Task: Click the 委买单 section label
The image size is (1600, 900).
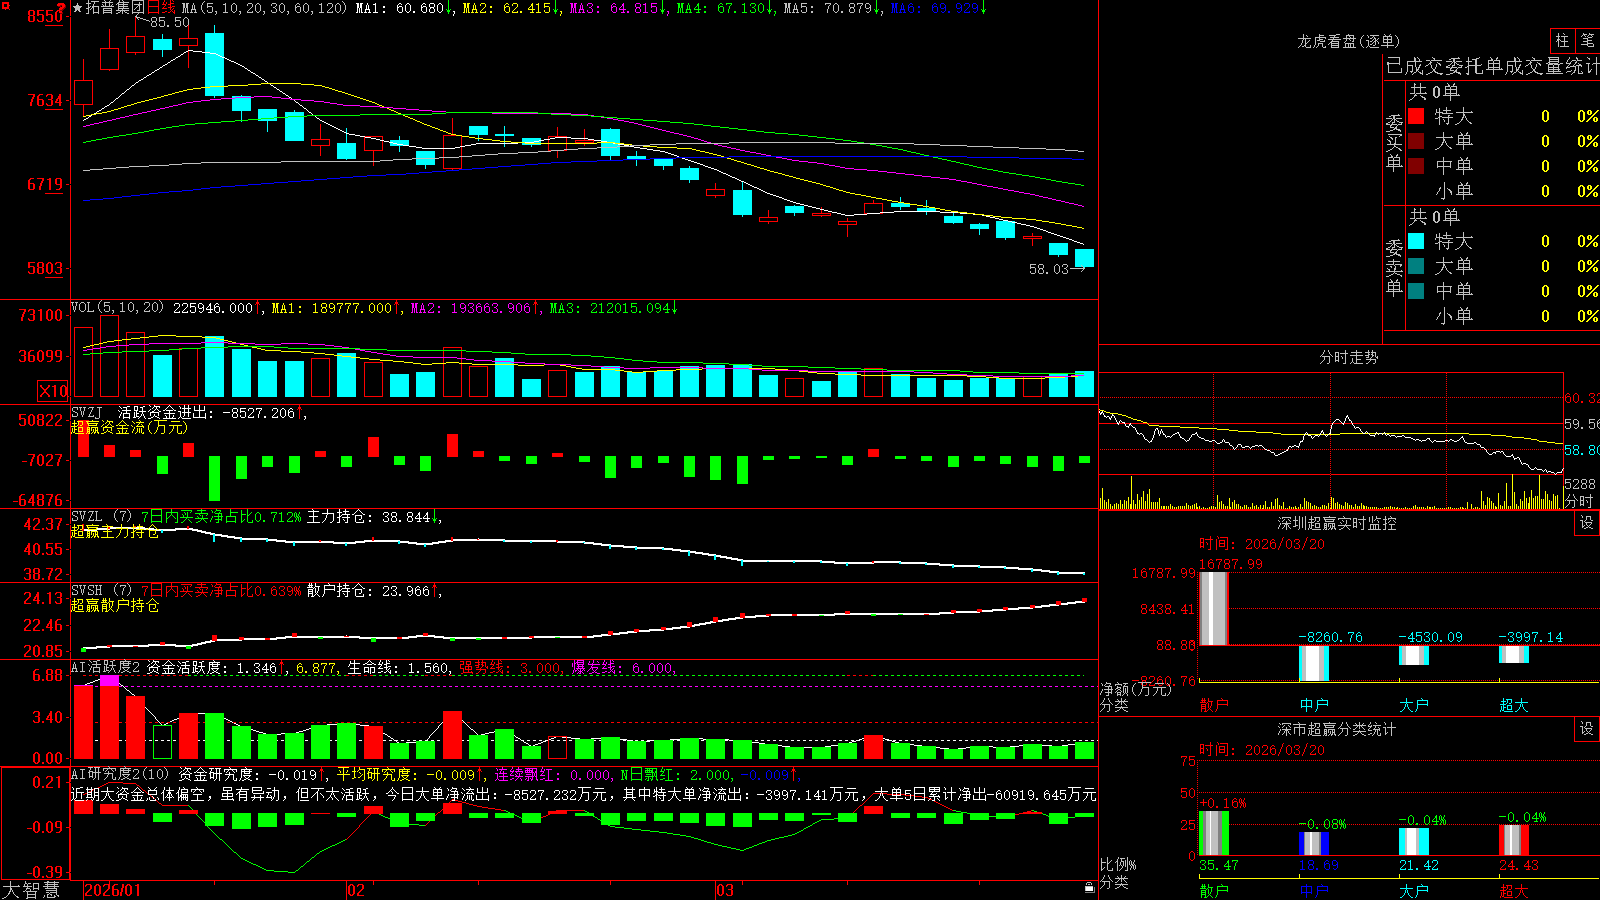Action: click(1394, 142)
